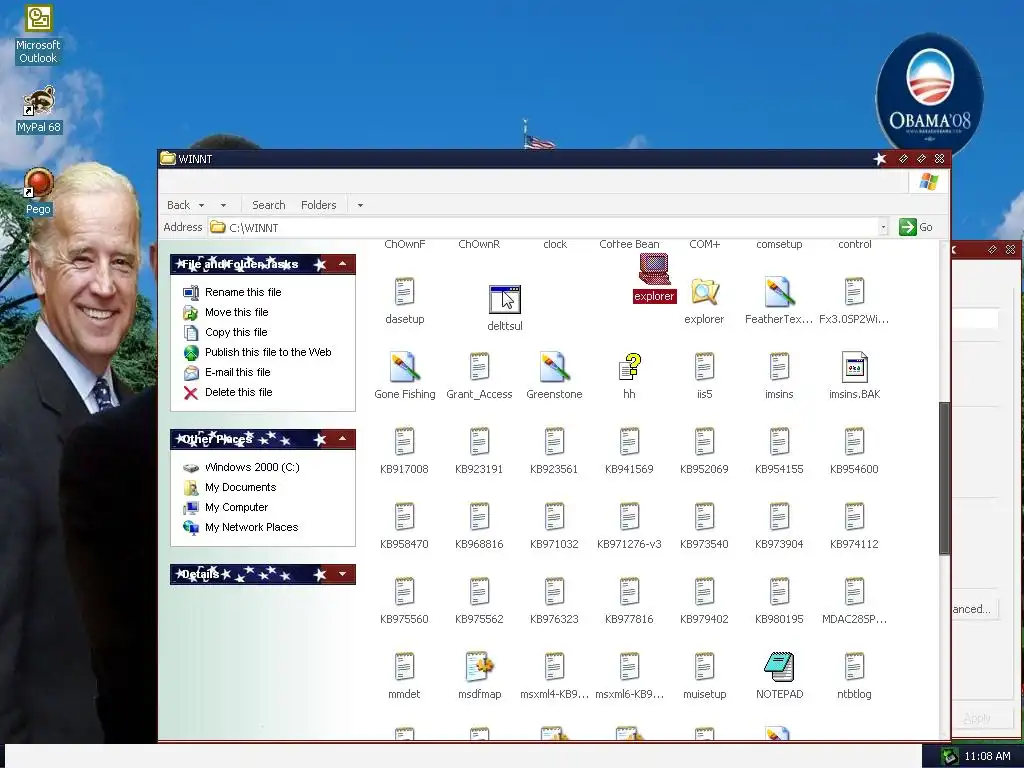
Task: Click Move this file
Action: coord(236,312)
